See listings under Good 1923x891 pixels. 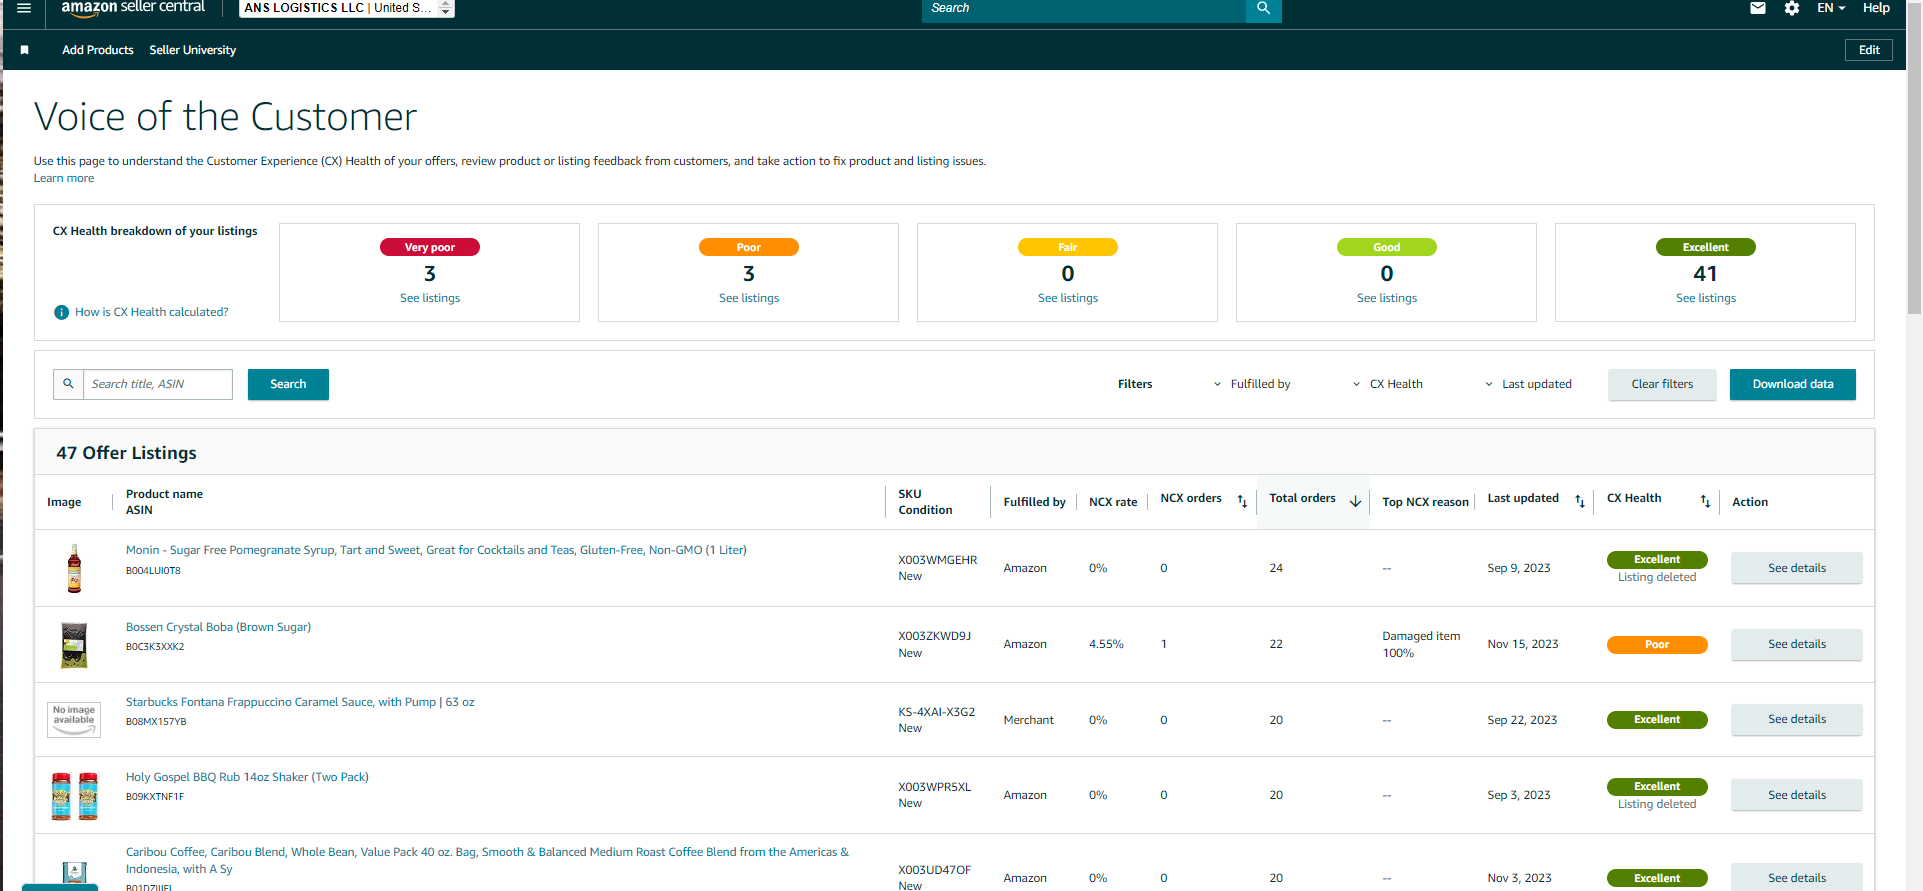tap(1387, 298)
